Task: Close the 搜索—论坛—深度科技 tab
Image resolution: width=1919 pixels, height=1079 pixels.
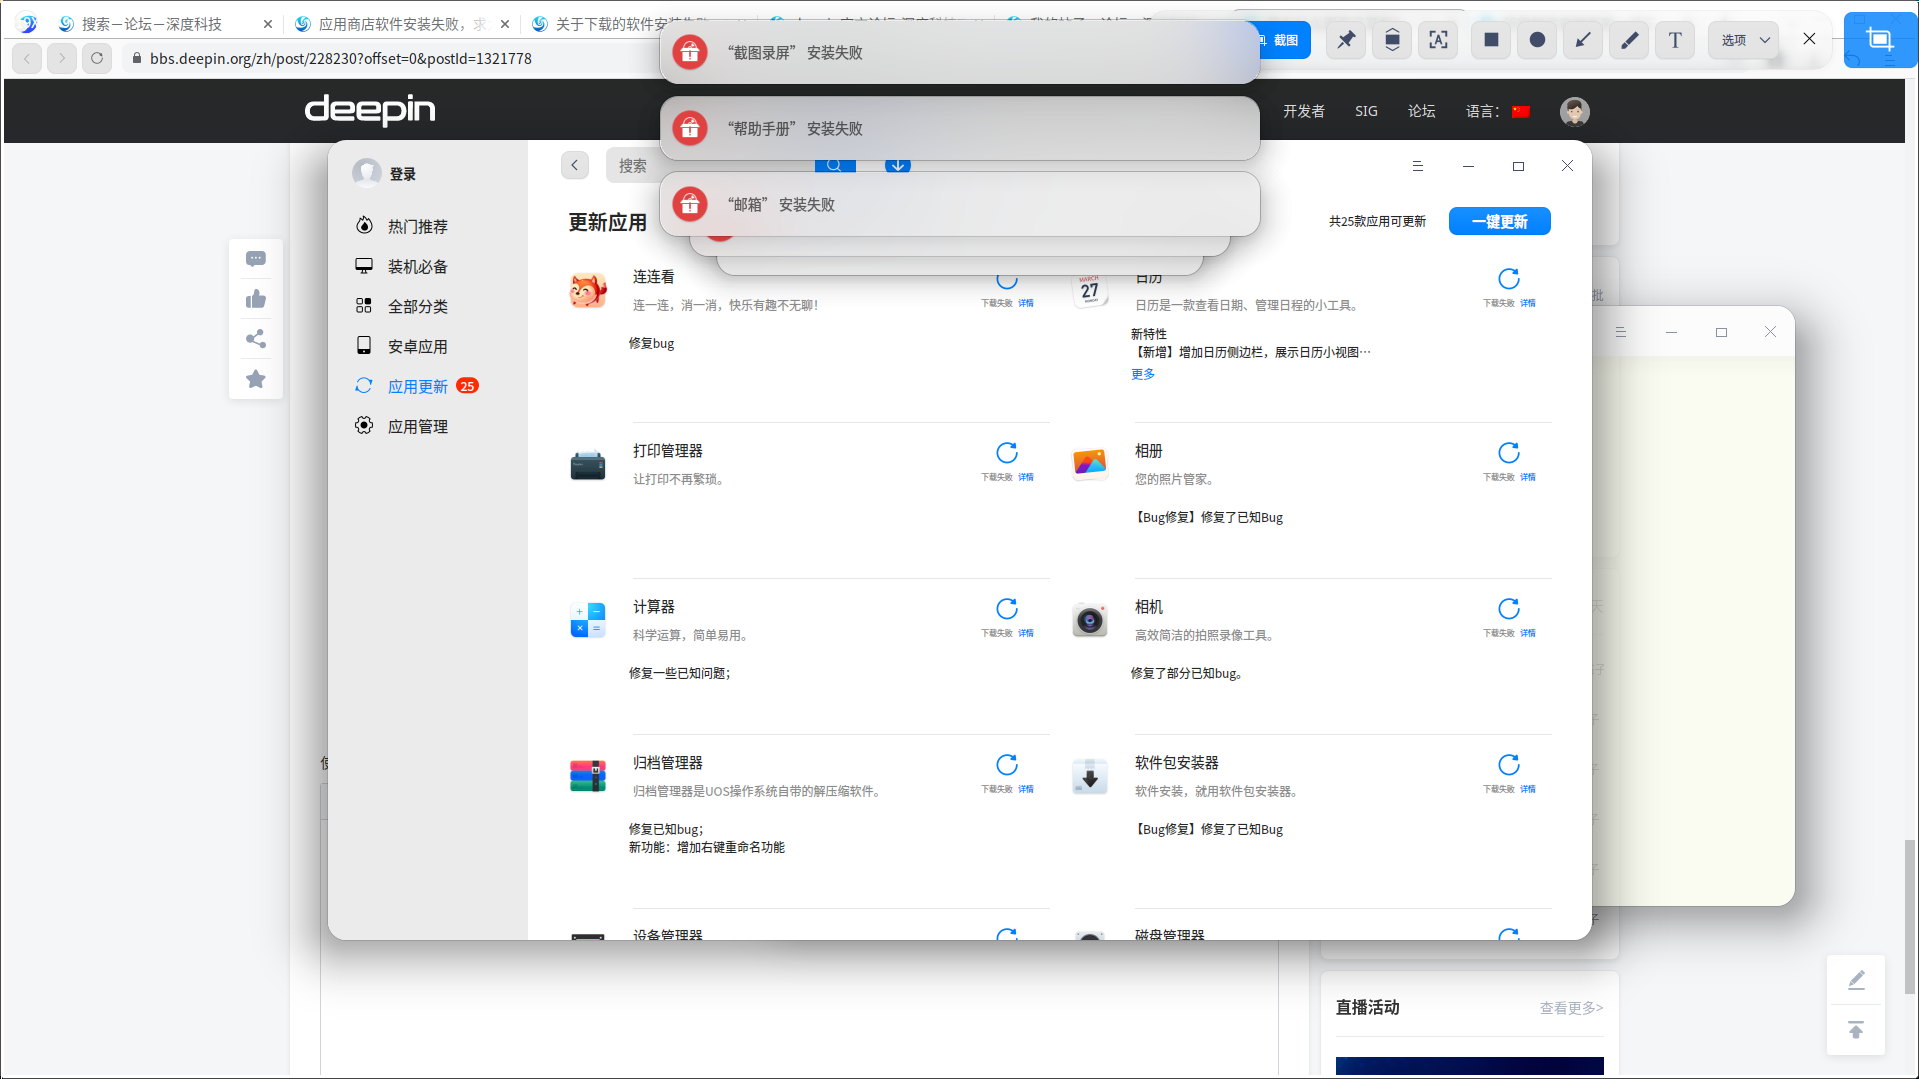Action: pos(268,24)
